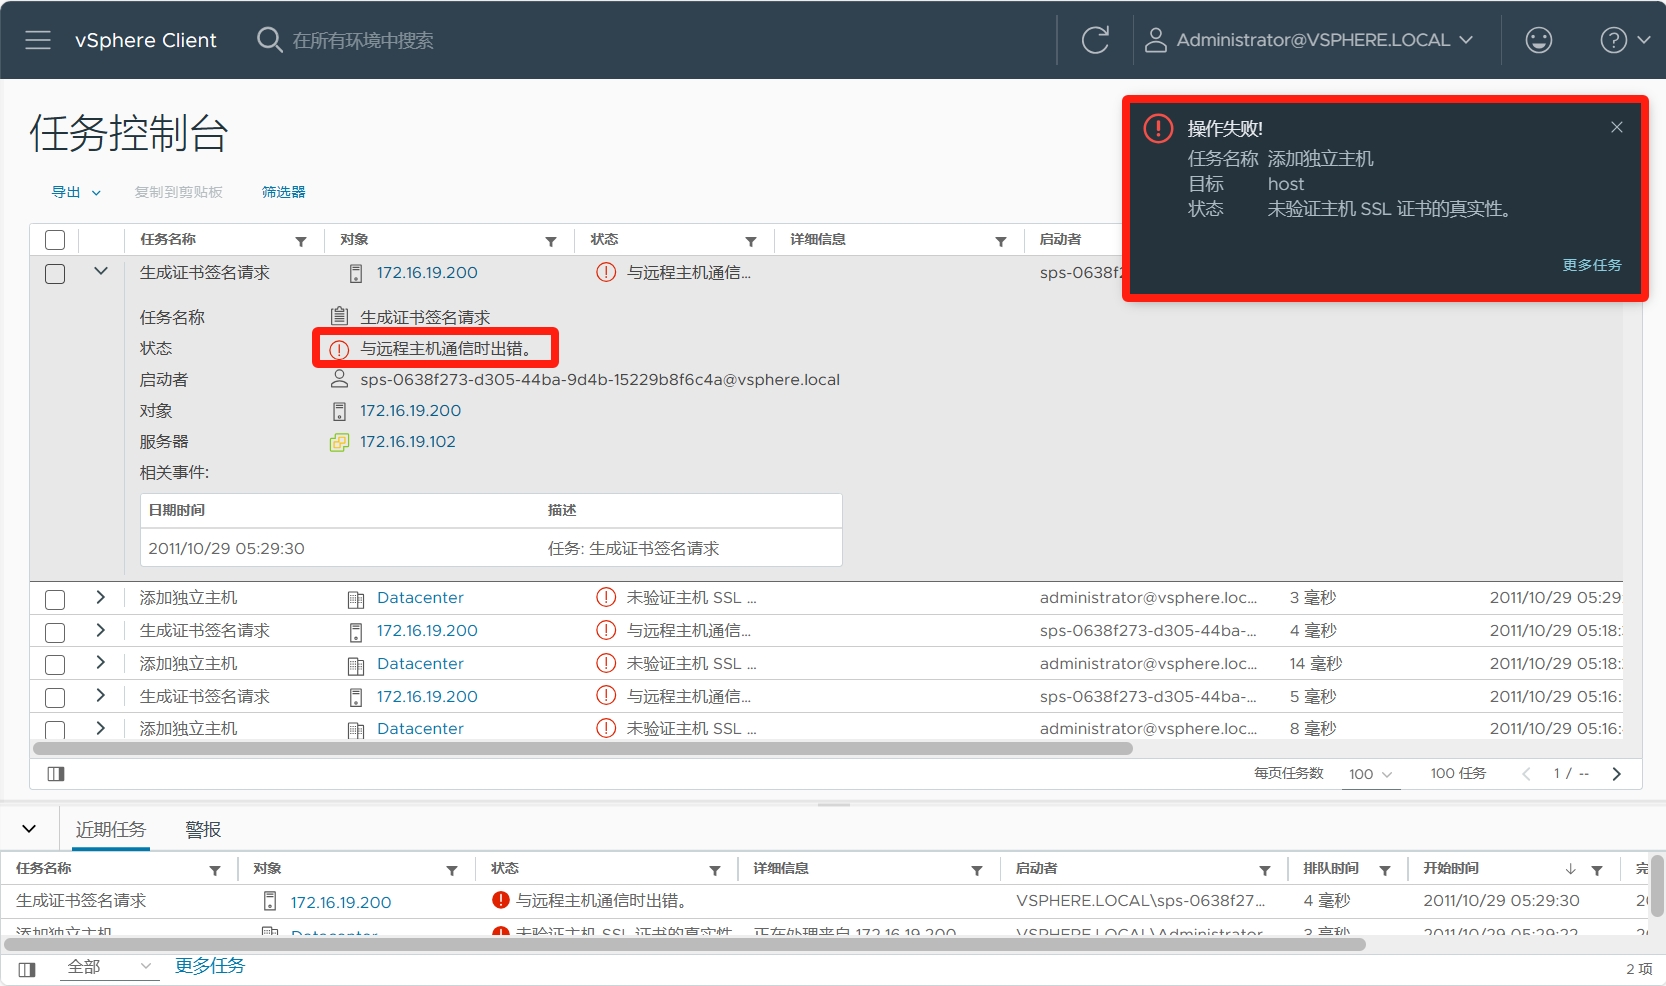Click the 筛选器 filter button

coord(283,192)
